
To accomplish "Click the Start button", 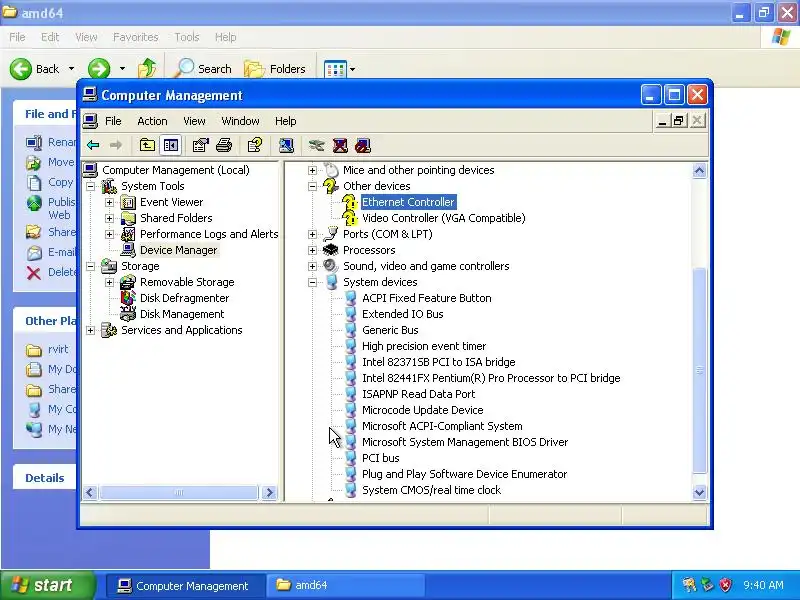I will [48, 585].
